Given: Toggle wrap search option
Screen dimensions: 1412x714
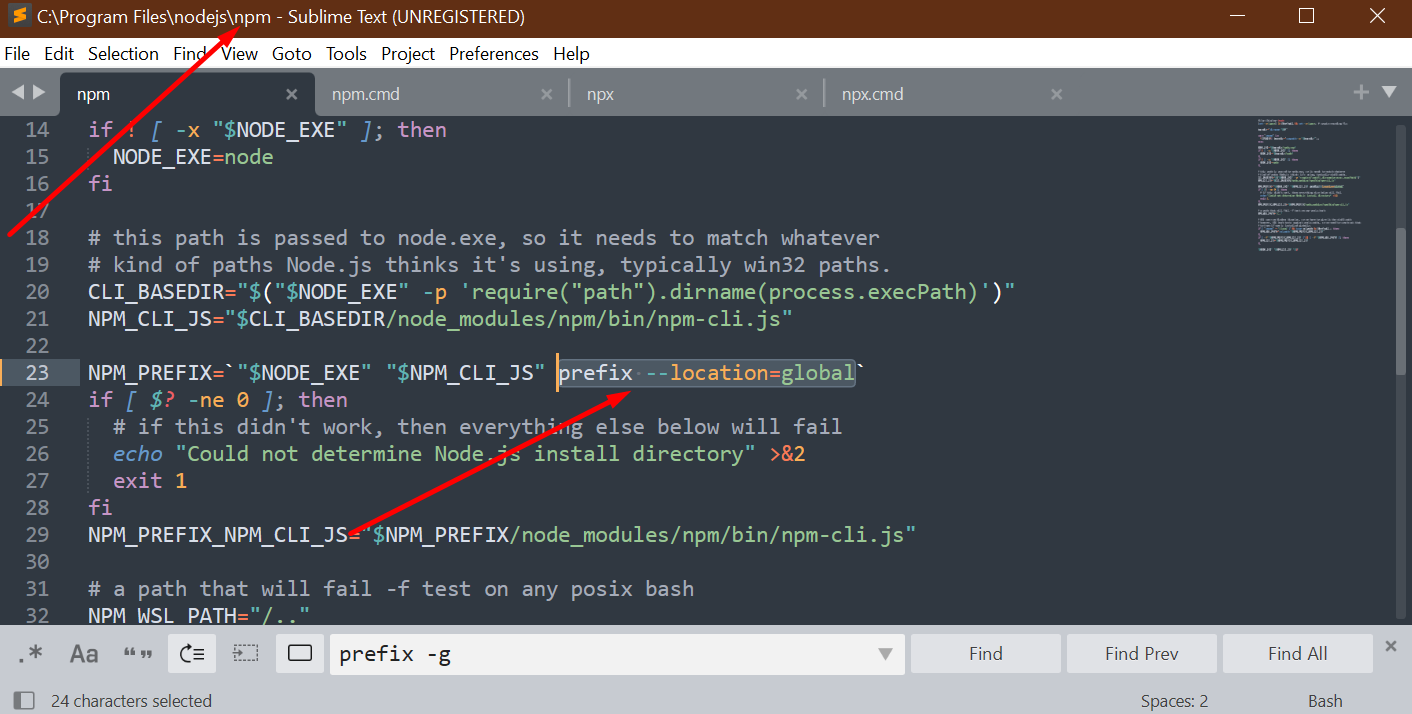Looking at the screenshot, I should (192, 653).
